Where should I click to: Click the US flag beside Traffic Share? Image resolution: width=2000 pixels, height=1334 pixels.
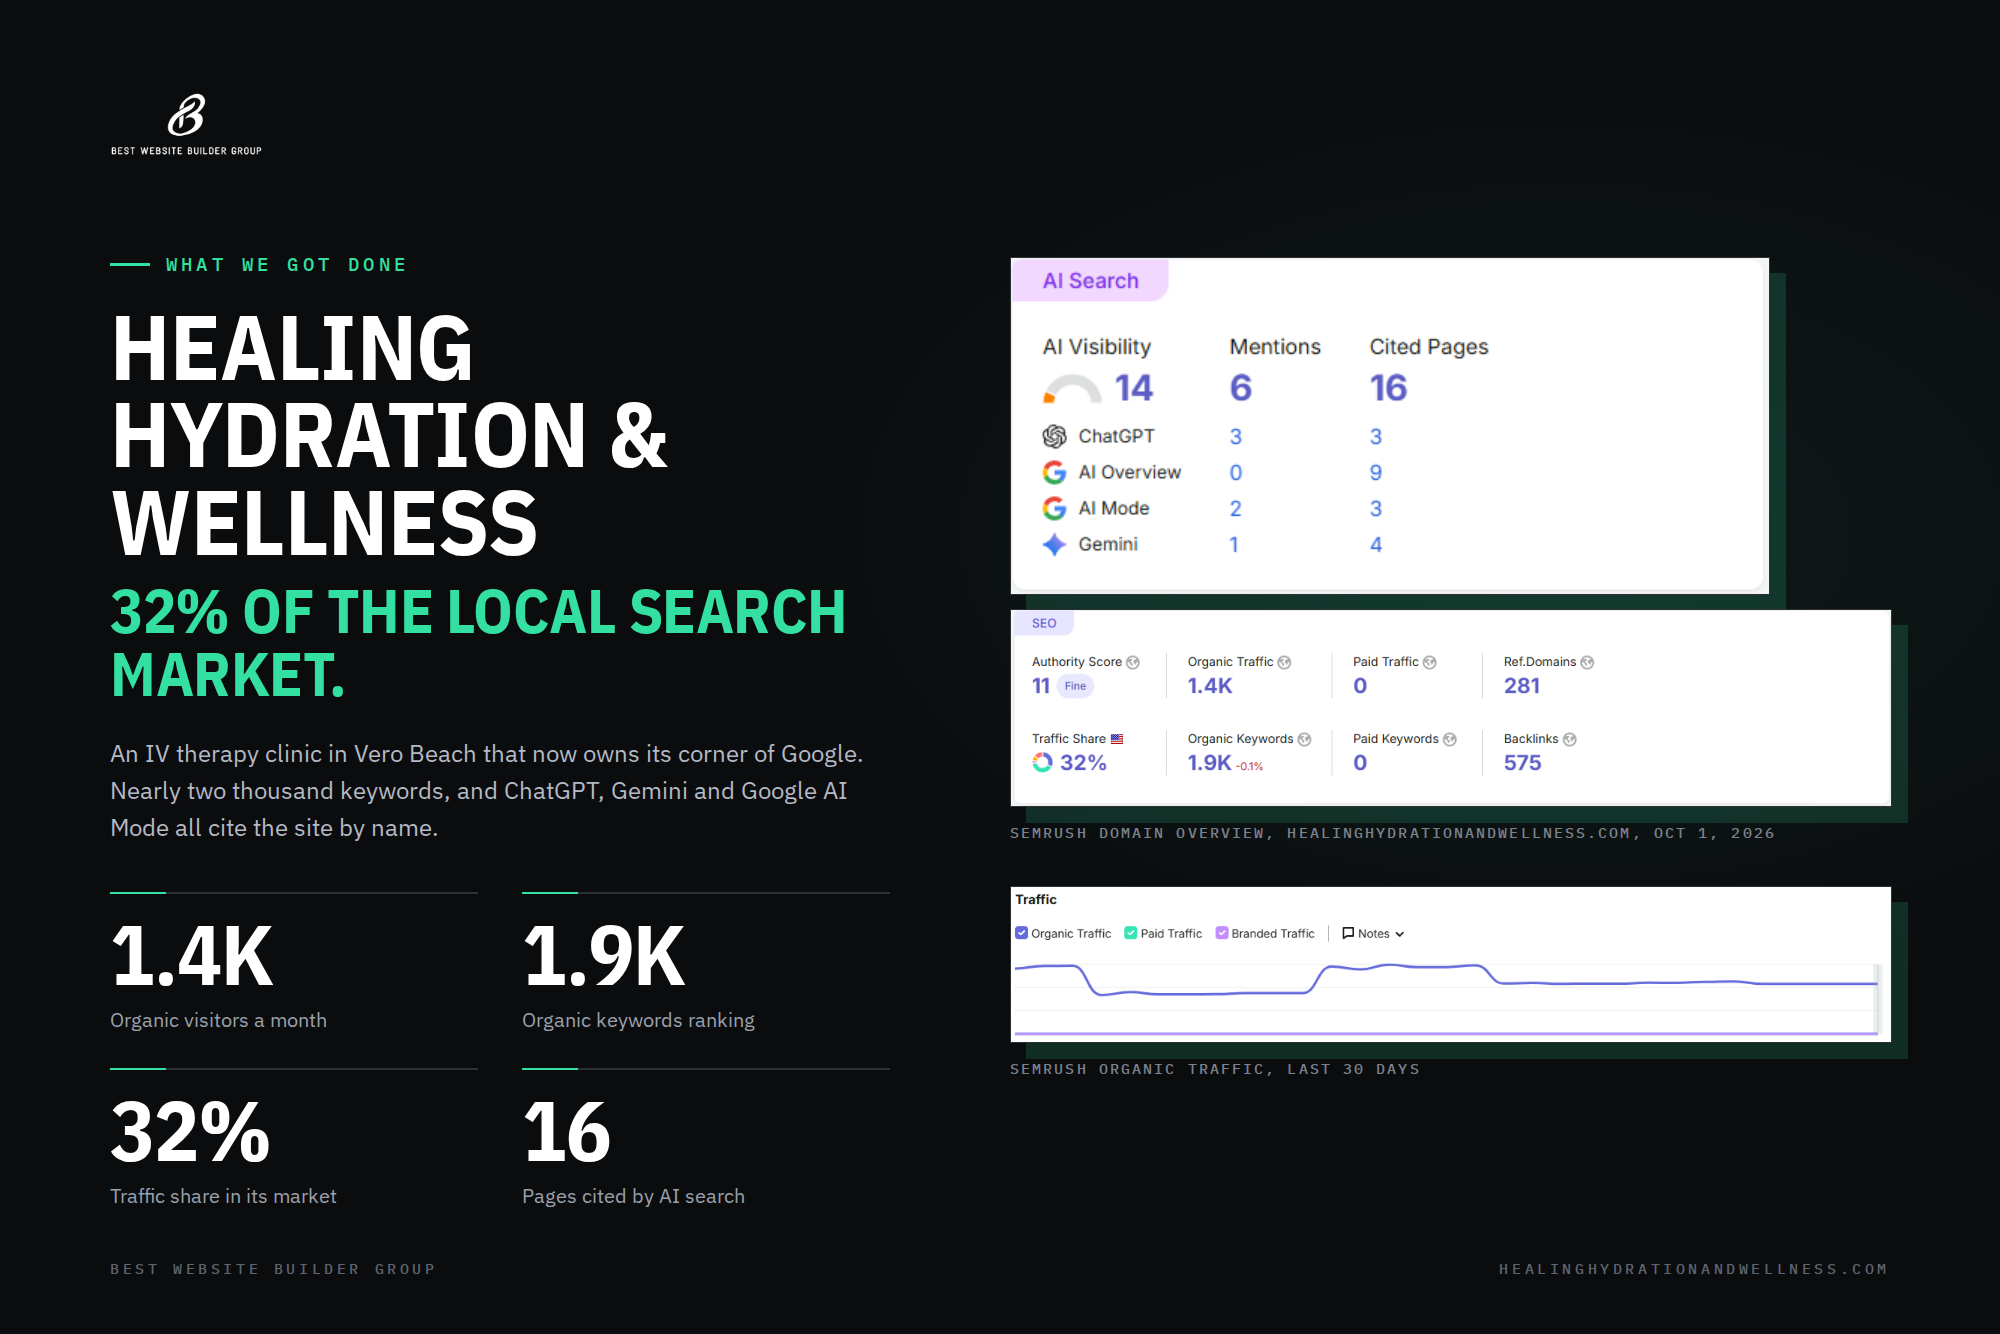[x=1117, y=739]
